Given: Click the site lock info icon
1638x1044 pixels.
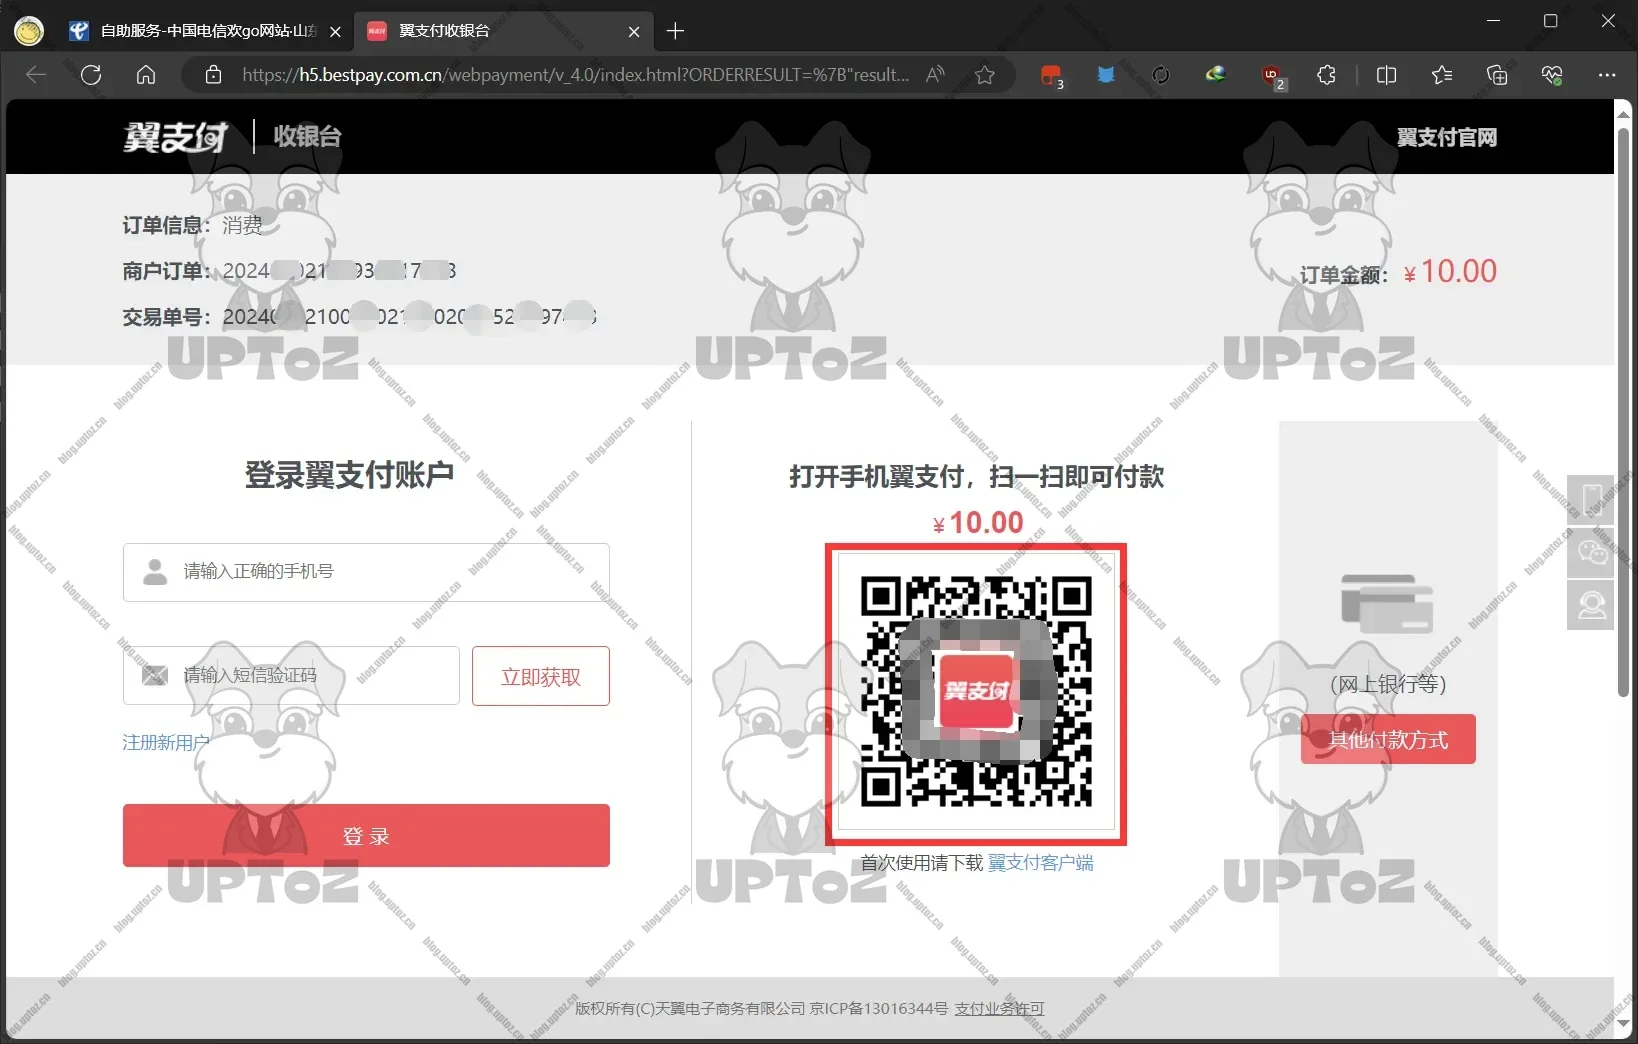Looking at the screenshot, I should [212, 75].
